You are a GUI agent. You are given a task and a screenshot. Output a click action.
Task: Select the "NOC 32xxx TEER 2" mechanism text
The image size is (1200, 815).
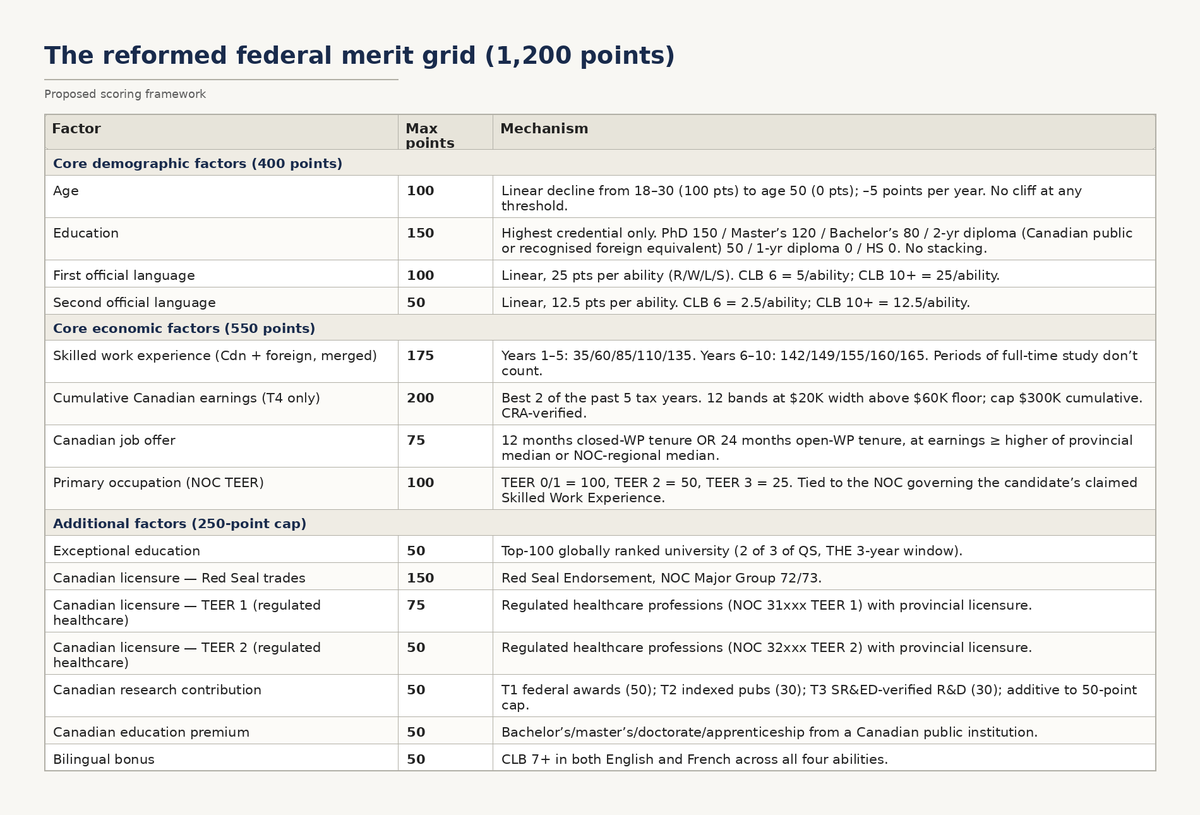[x=766, y=647]
